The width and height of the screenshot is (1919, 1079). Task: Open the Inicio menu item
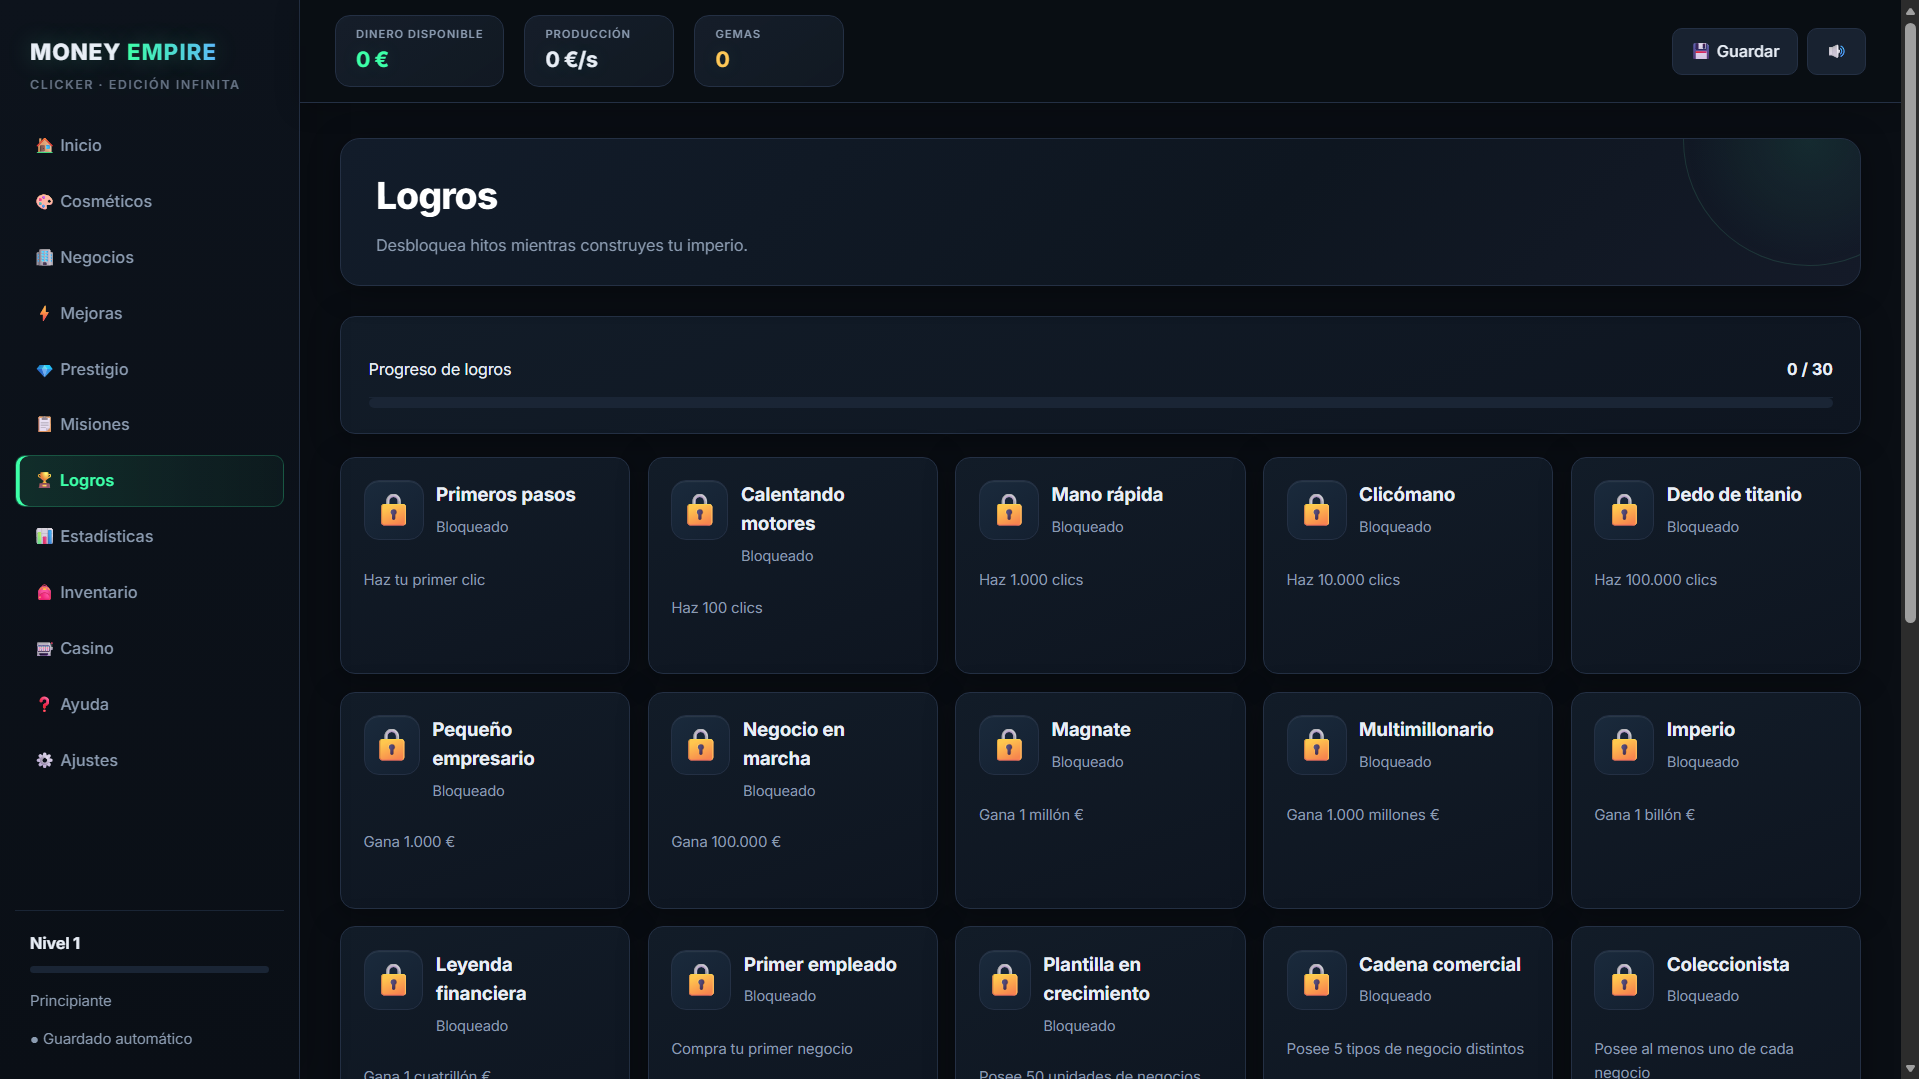[x=150, y=146]
